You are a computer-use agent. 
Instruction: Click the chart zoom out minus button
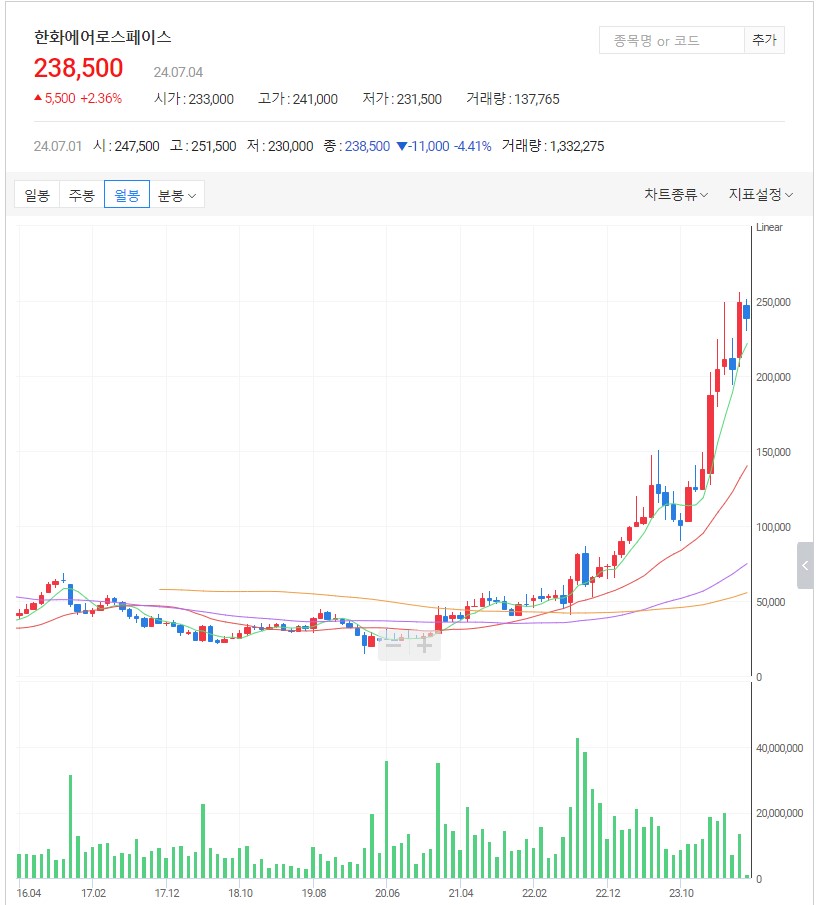click(x=393, y=646)
